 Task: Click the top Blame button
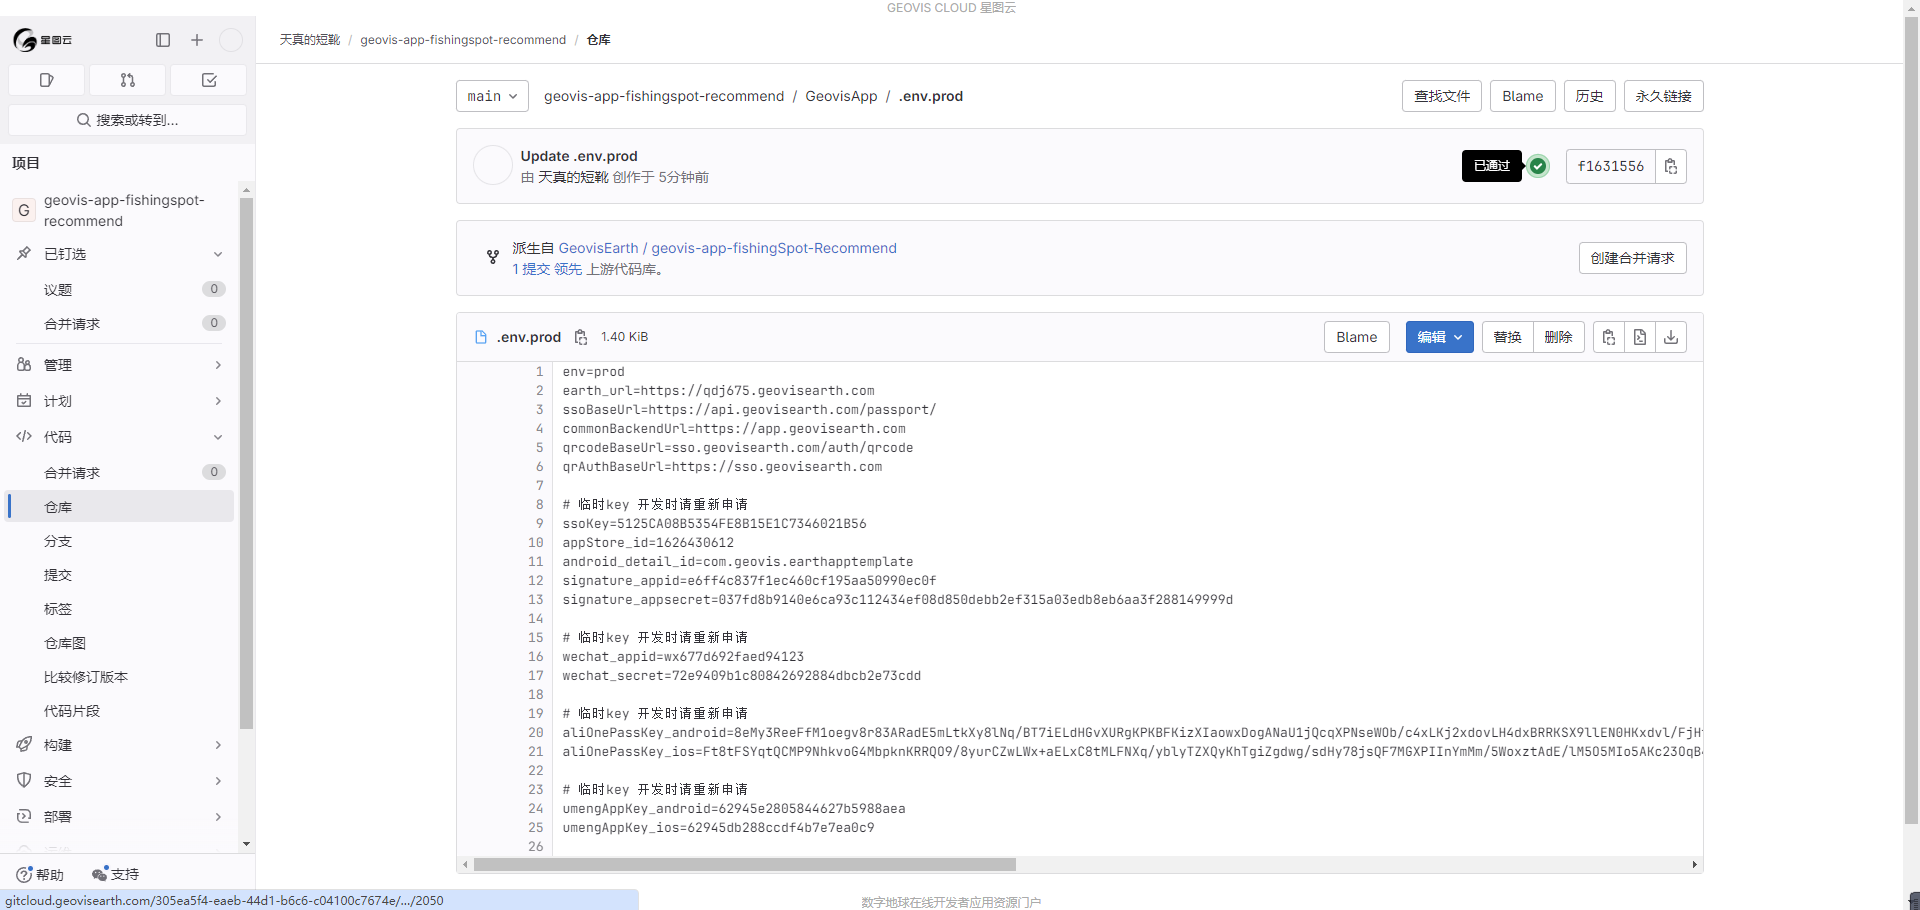[x=1522, y=96]
